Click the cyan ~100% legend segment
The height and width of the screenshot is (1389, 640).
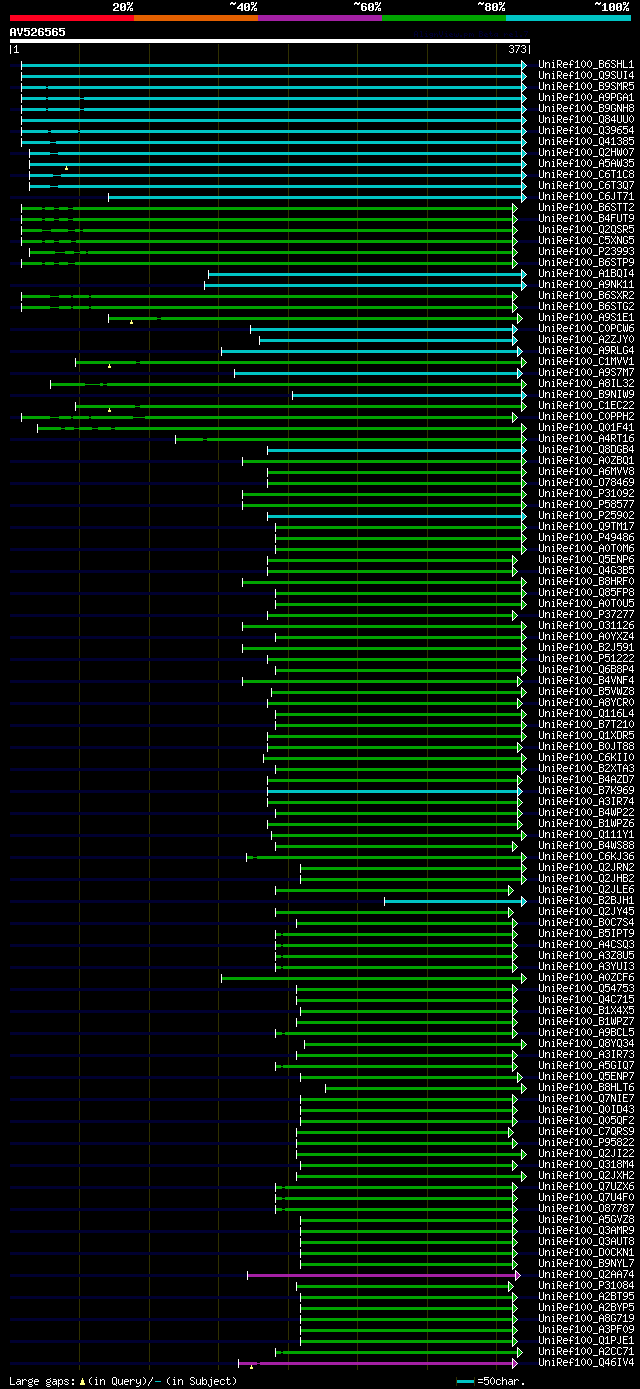568,18
